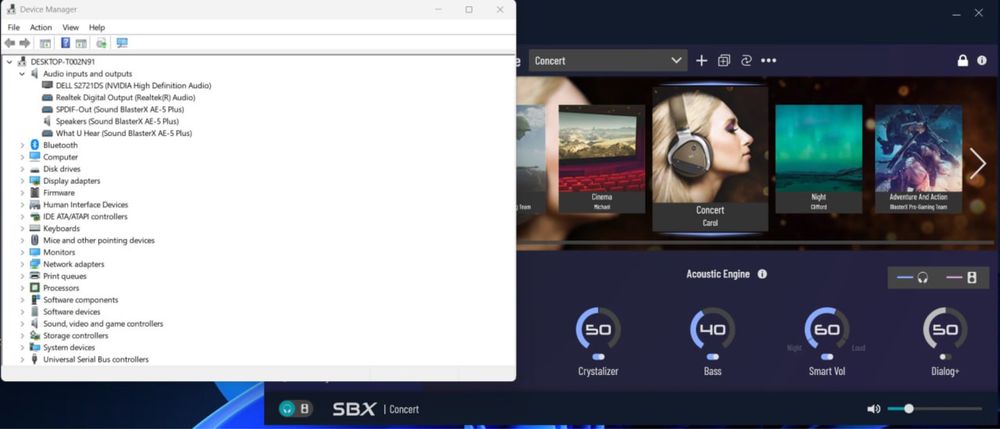This screenshot has height=429, width=1000.
Task: Click the headphones legend icon
Action: 922,277
